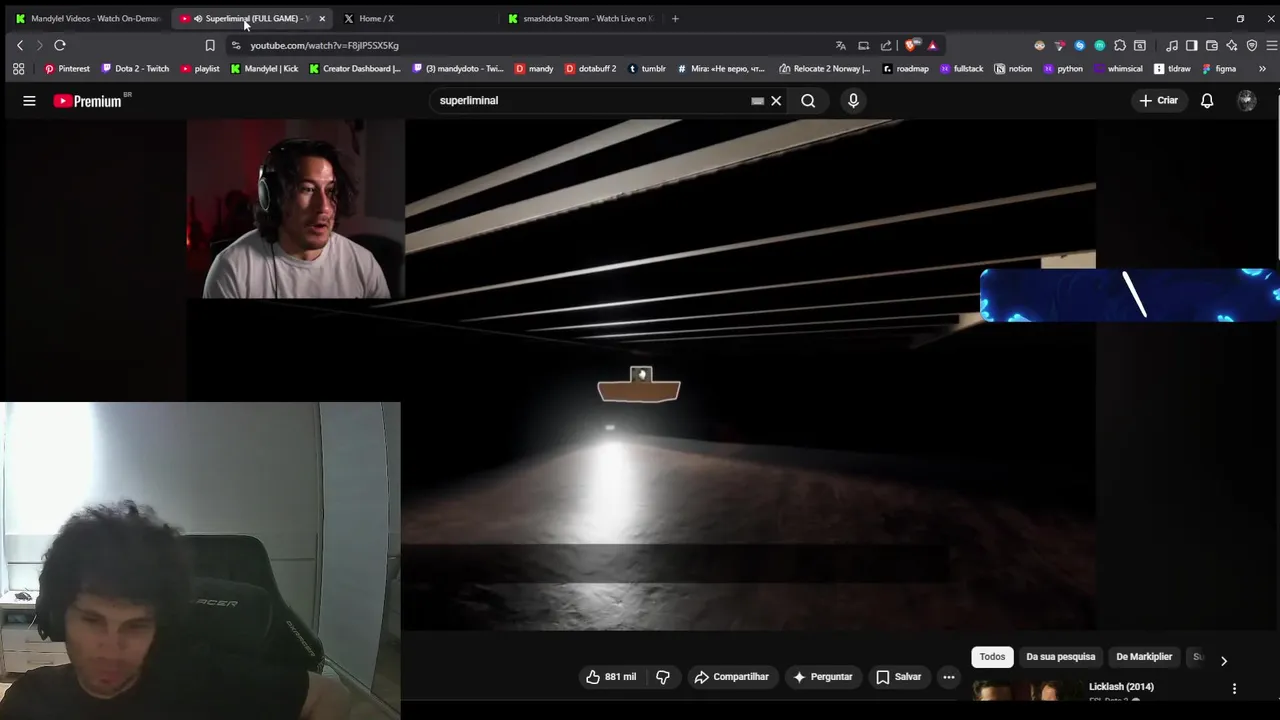The image size is (1280, 720).
Task: Click the YouTube search magnifier button
Action: click(x=808, y=100)
